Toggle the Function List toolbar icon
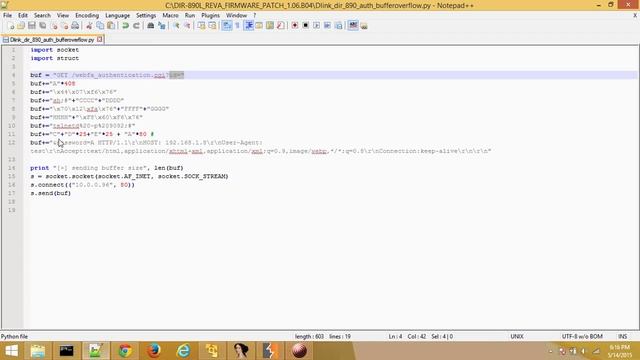Viewport: 640px width, 360px height. (280, 26)
